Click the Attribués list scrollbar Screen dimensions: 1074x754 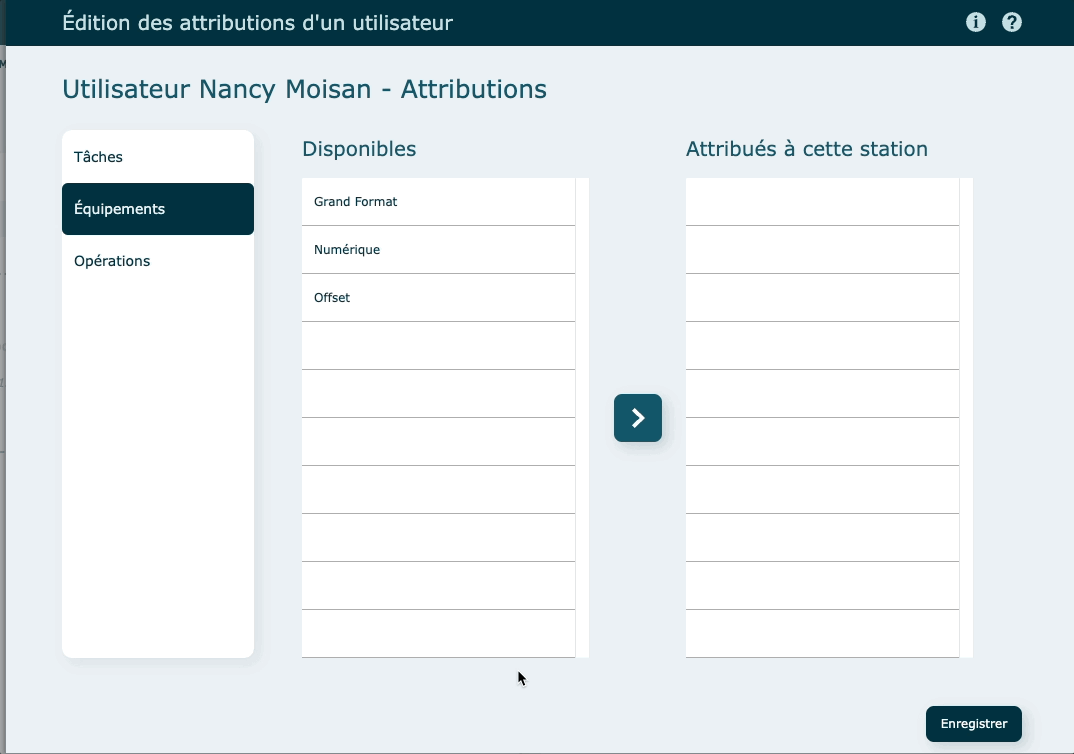click(x=966, y=417)
